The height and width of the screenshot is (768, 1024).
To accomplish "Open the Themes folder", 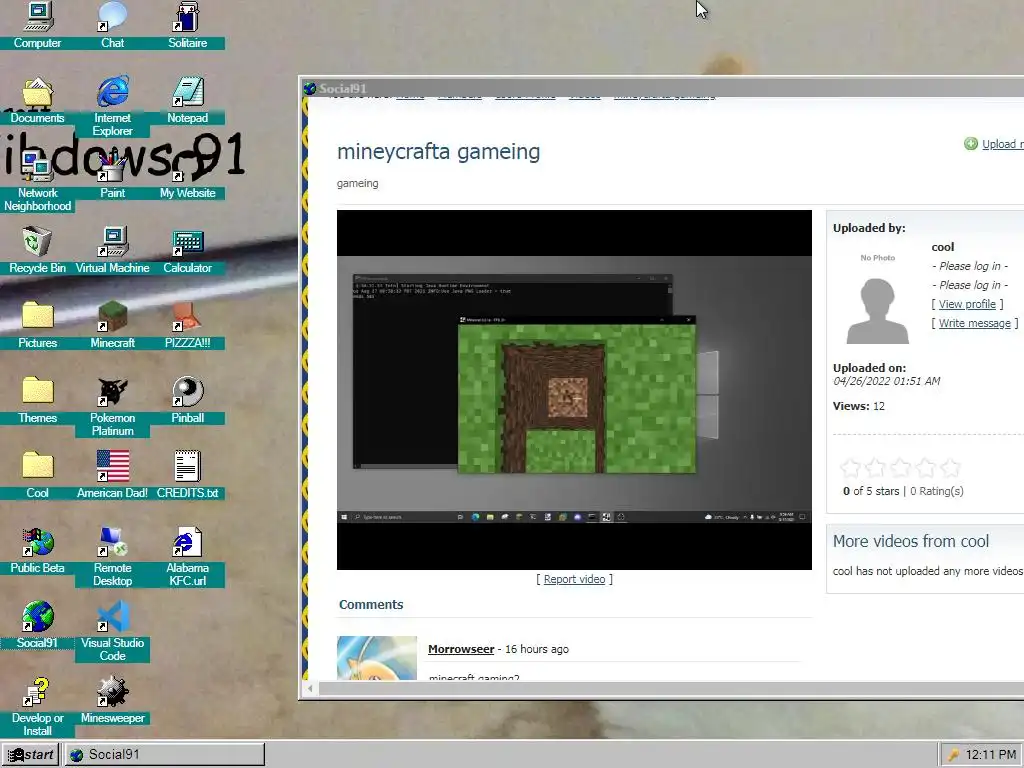I will [x=37, y=400].
